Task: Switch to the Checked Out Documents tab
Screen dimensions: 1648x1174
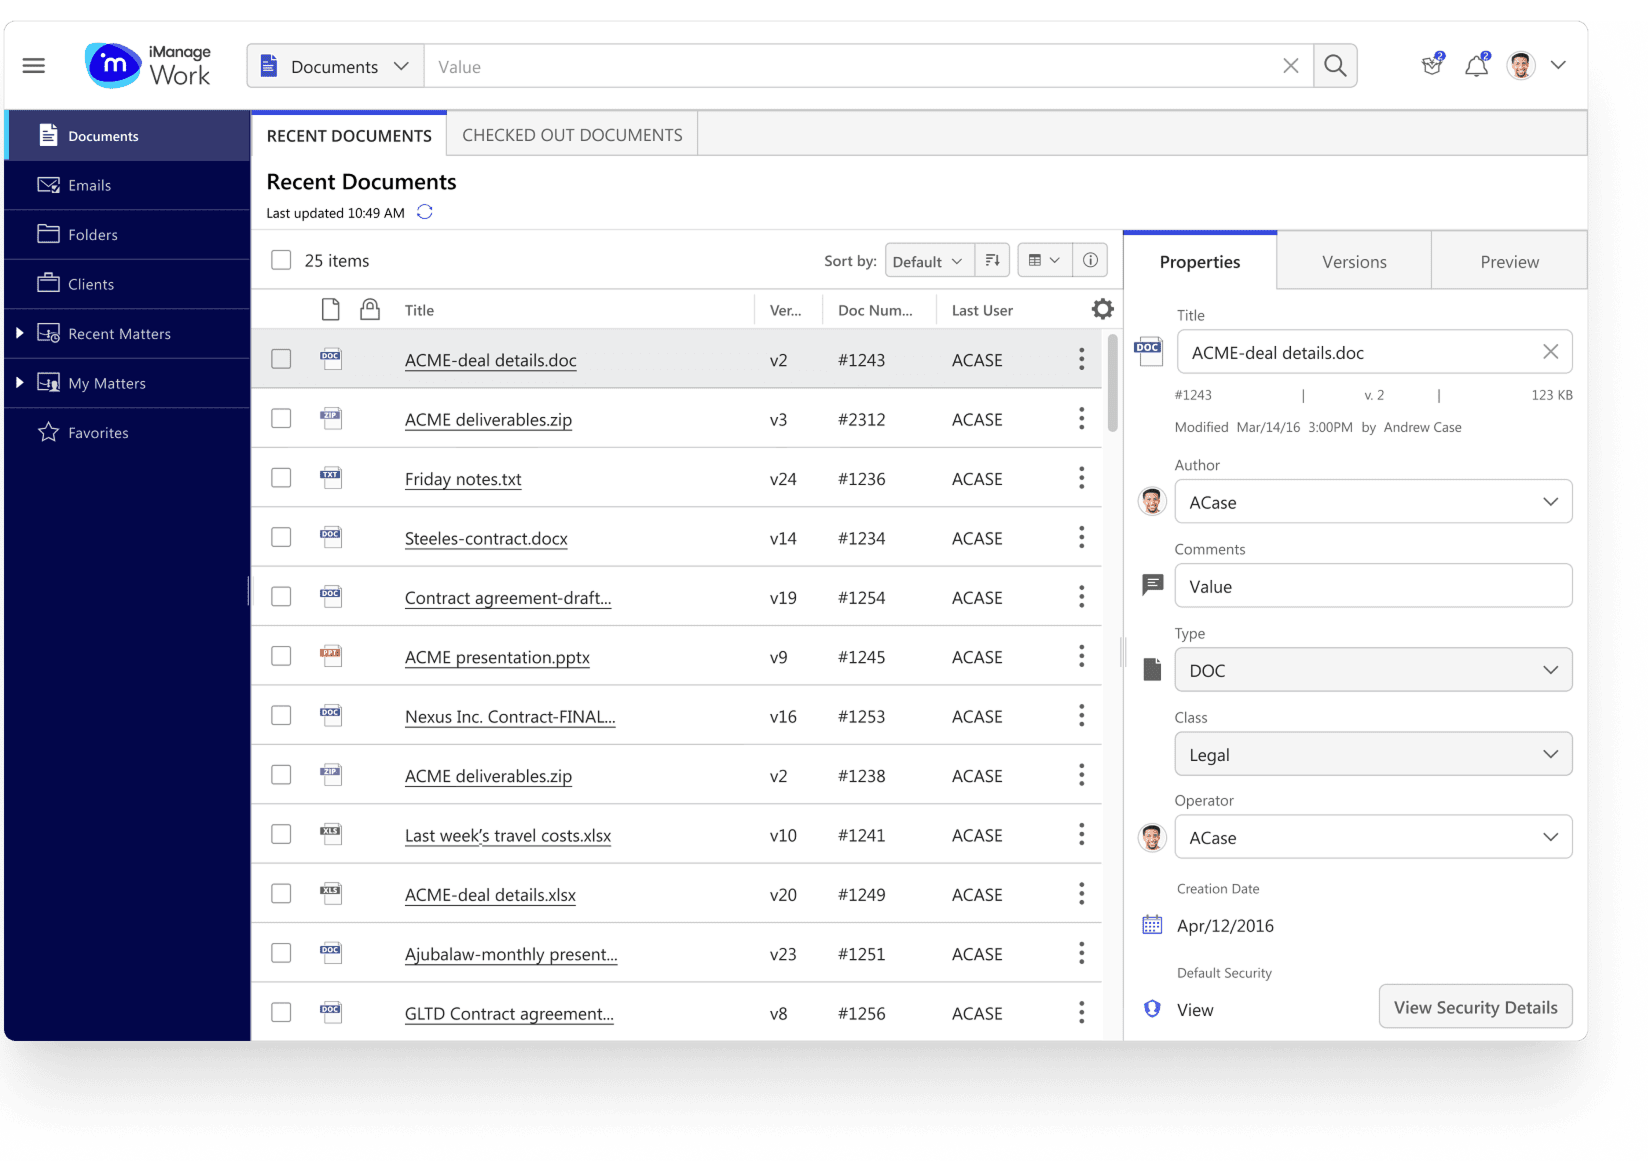Action: [571, 133]
